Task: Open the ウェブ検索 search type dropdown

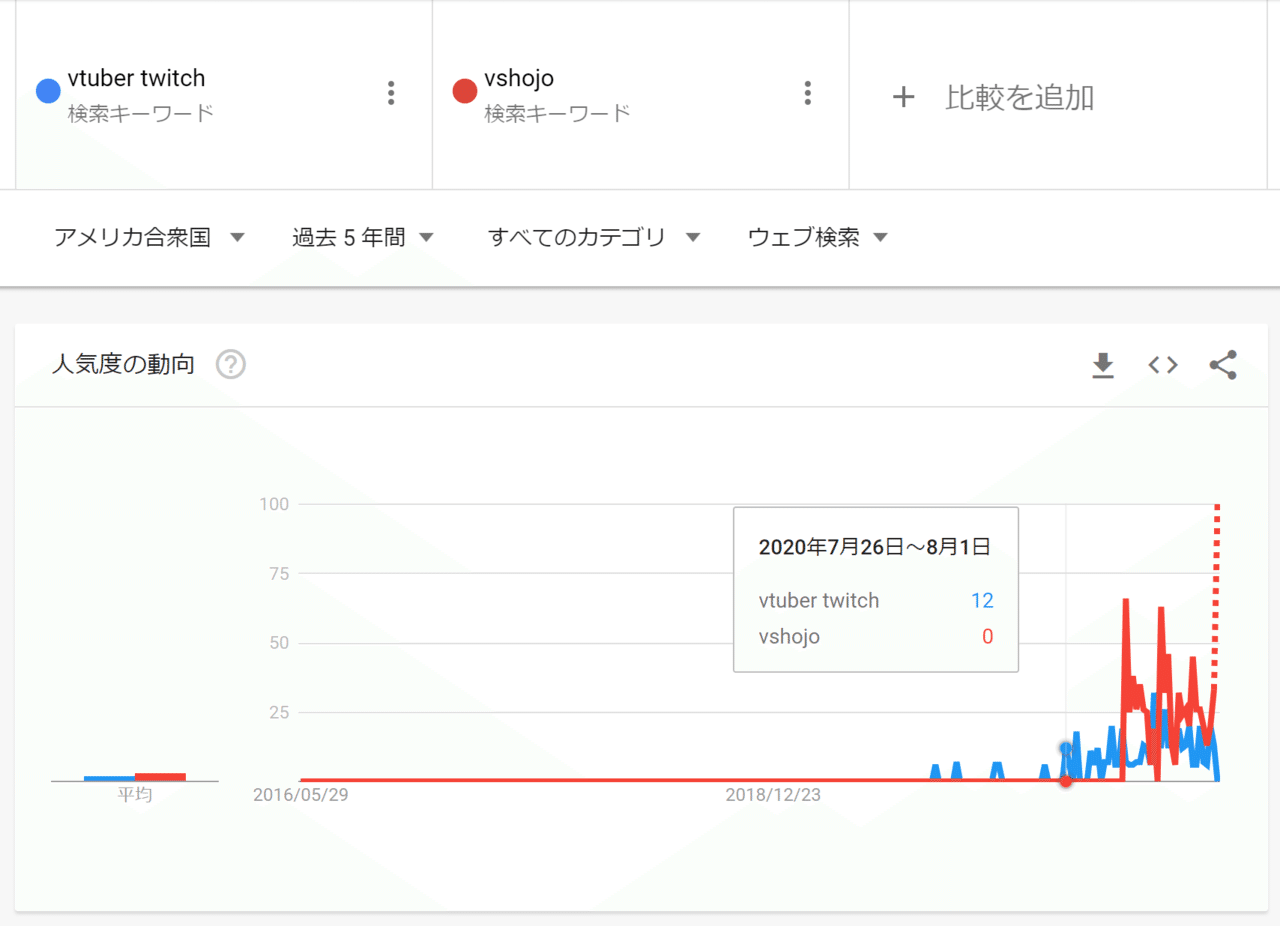Action: pyautogui.click(x=816, y=237)
